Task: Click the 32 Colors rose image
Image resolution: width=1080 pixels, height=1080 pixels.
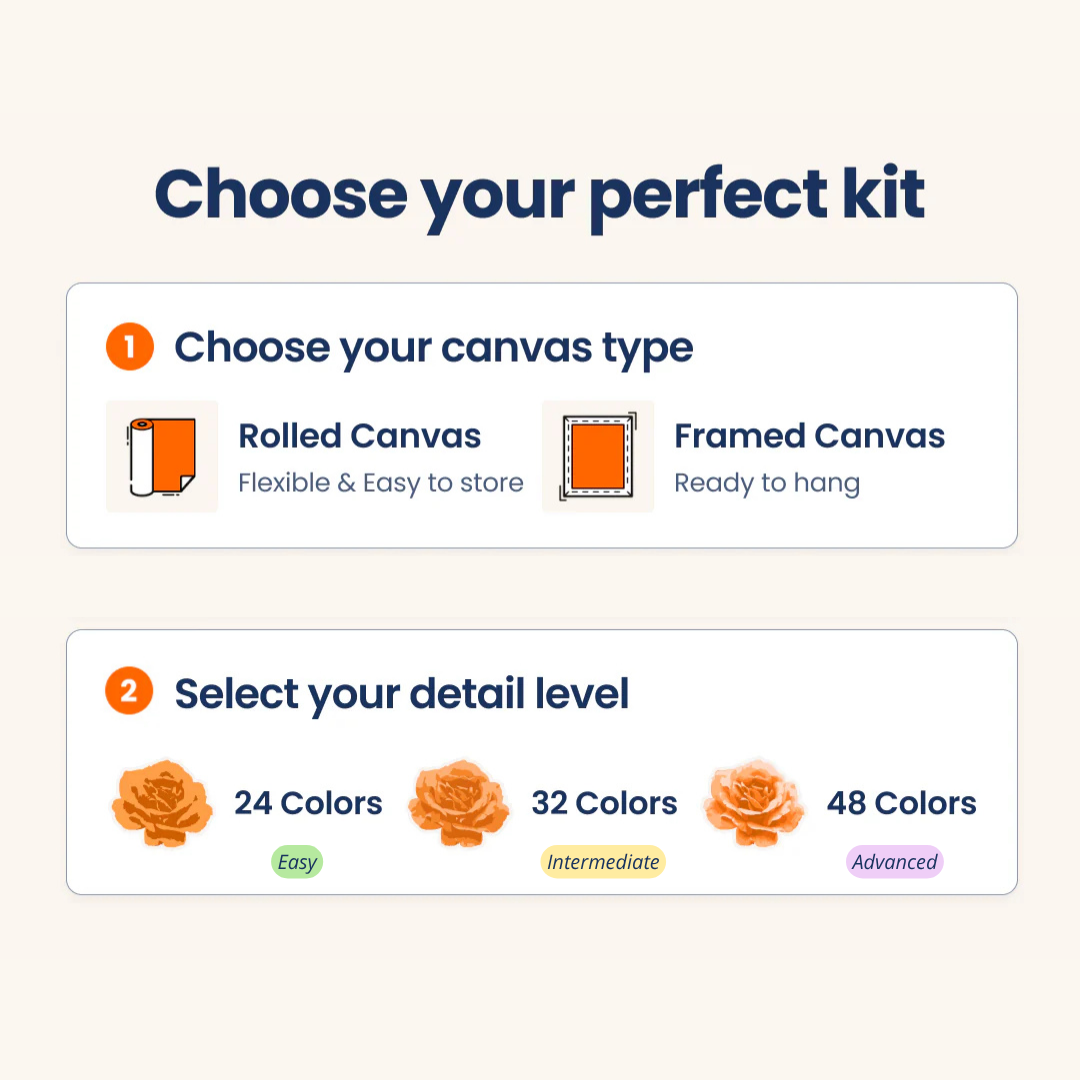Action: [x=459, y=803]
